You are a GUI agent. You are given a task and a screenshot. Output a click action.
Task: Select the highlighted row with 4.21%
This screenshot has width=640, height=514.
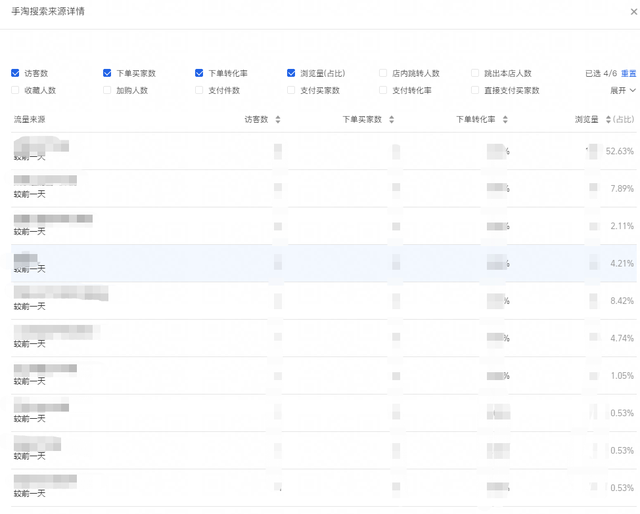pyautogui.click(x=320, y=264)
